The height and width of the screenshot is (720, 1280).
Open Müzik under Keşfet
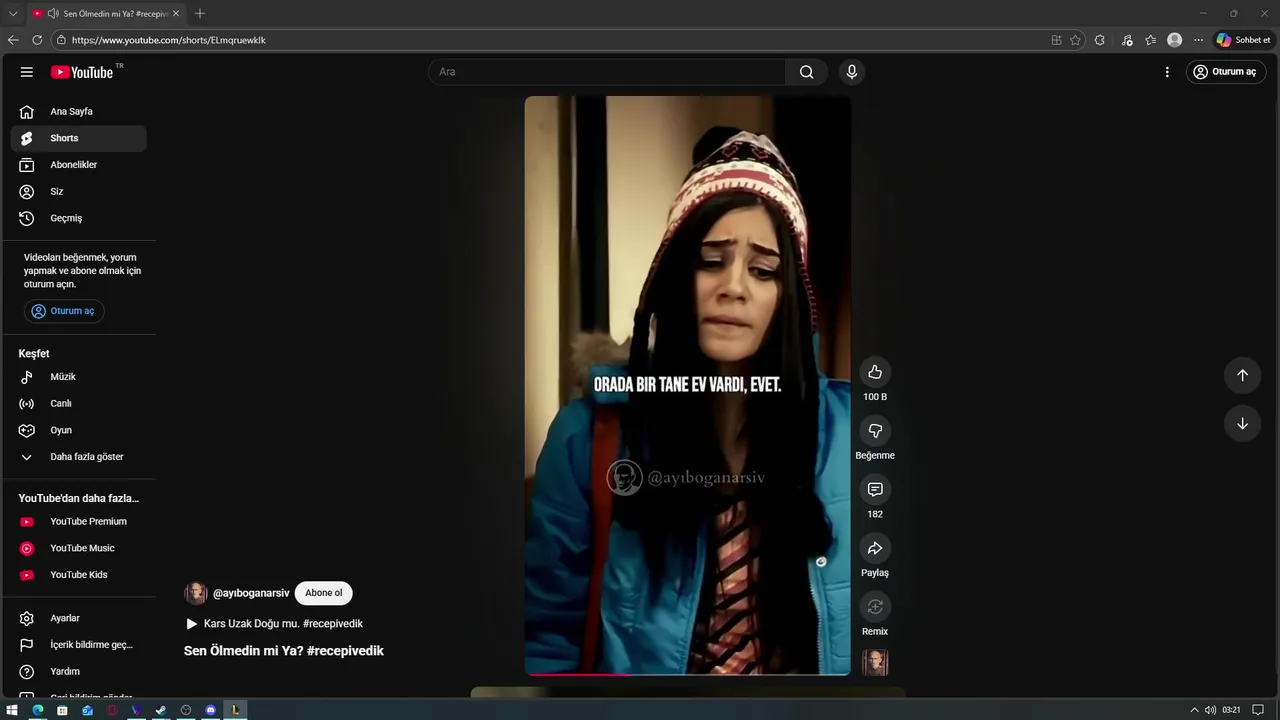click(x=78, y=377)
